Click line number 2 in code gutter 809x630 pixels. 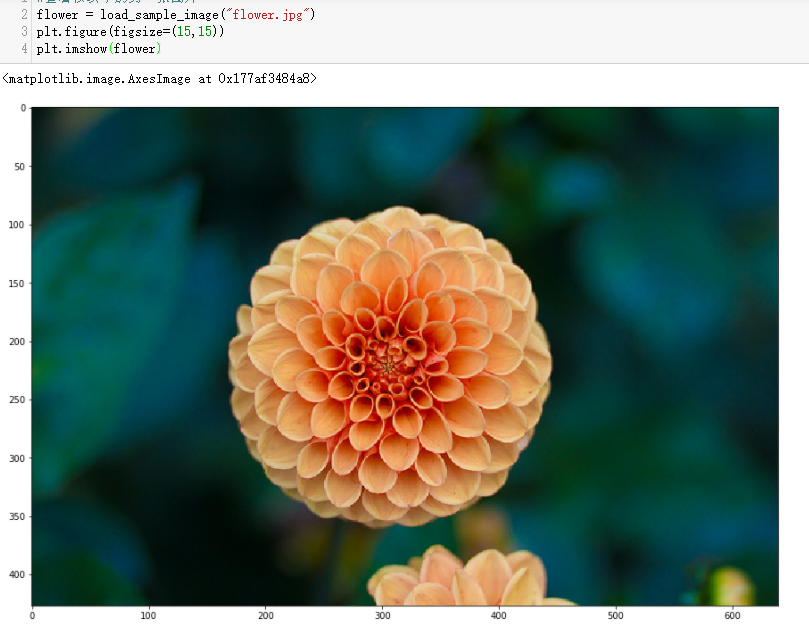pyautogui.click(x=24, y=15)
